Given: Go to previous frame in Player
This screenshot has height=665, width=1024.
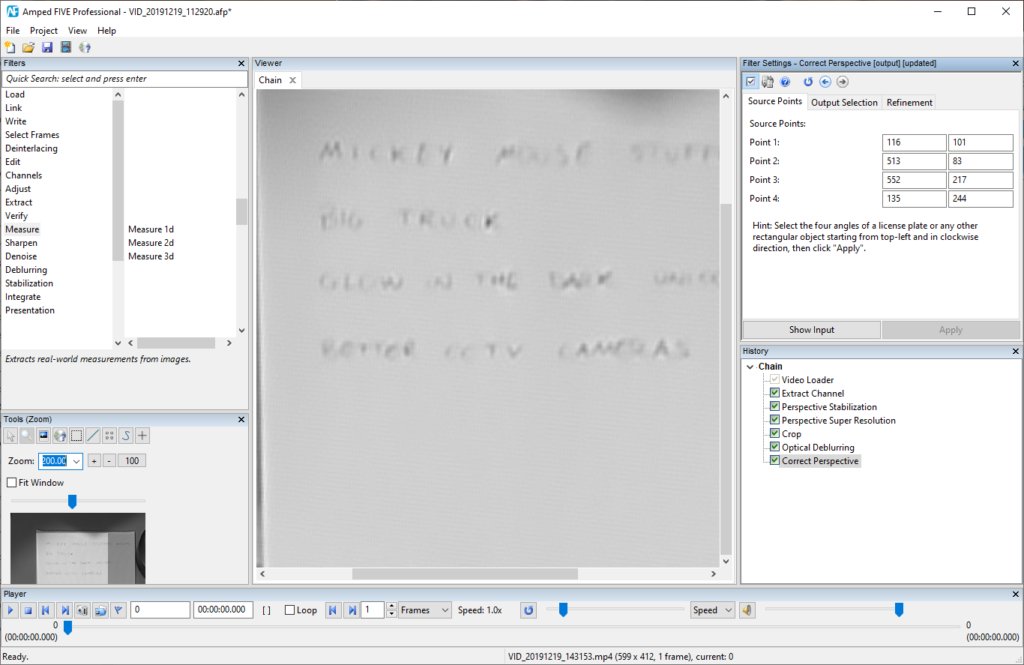Looking at the screenshot, I should pos(46,610).
